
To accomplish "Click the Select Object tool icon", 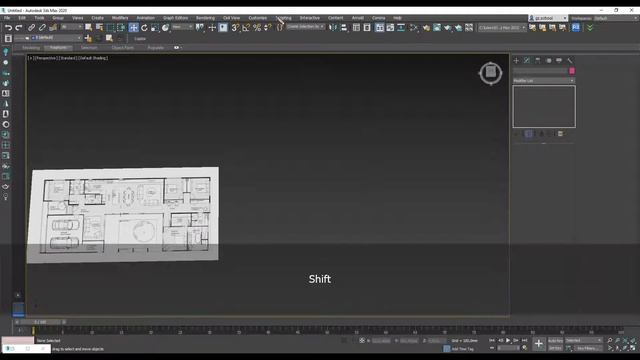I will (89, 28).
